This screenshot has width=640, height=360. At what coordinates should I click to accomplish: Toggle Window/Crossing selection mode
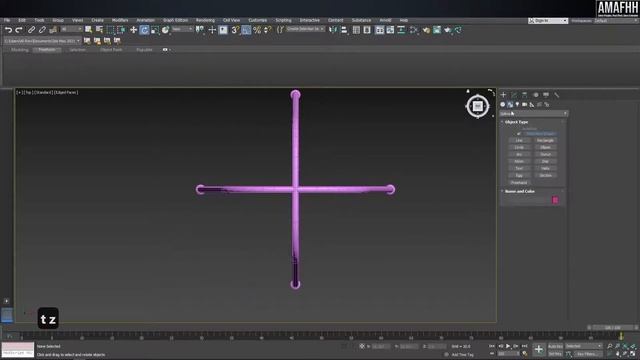(121, 30)
